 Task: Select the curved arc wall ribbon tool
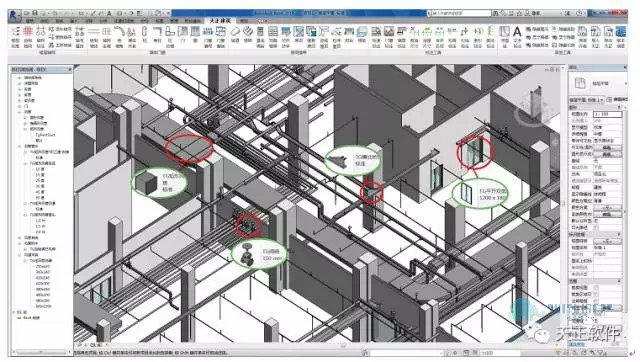[x=119, y=31]
